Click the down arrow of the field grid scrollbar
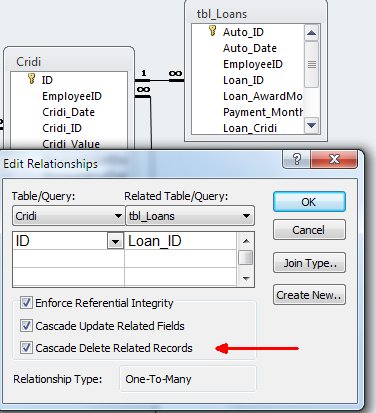The width and height of the screenshot is (376, 413). pyautogui.click(x=246, y=278)
